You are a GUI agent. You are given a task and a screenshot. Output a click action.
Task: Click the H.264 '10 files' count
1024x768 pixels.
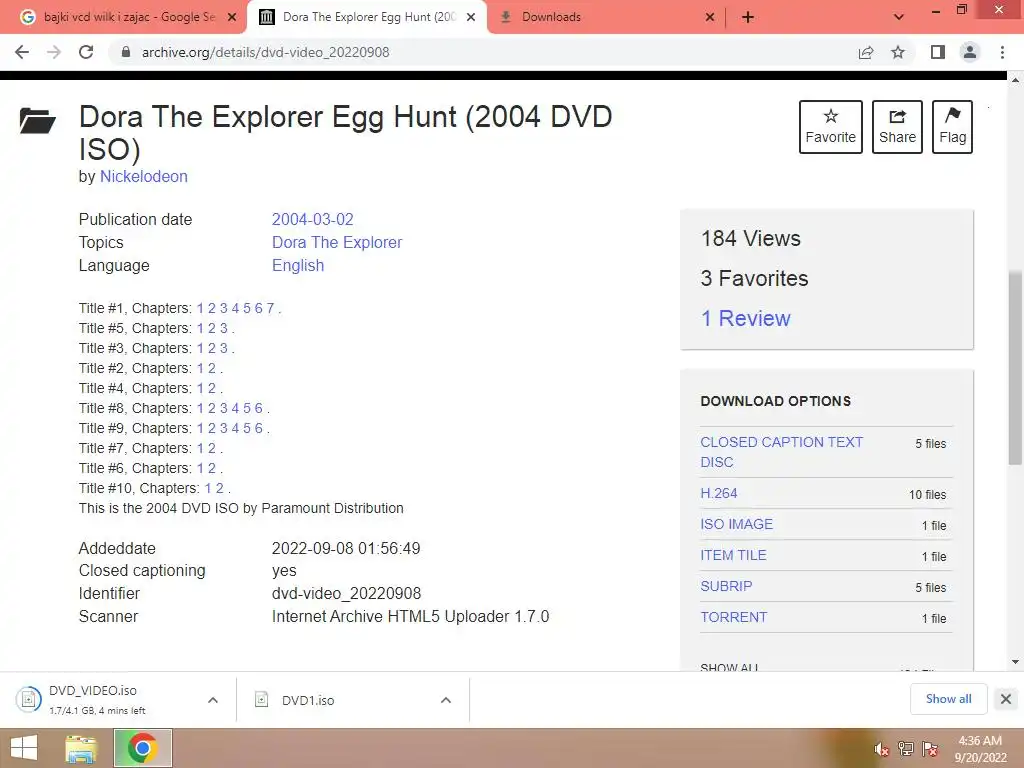[927, 494]
